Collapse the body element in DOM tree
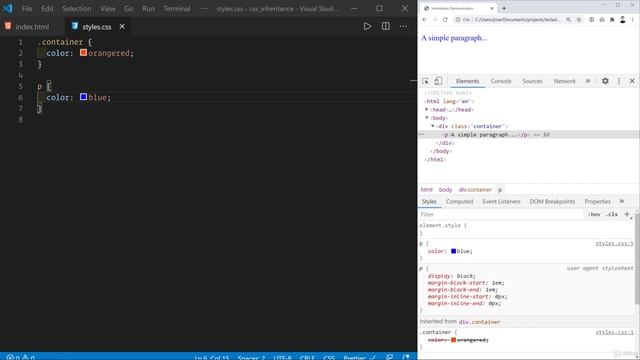This screenshot has width=640, height=360. pos(427,118)
